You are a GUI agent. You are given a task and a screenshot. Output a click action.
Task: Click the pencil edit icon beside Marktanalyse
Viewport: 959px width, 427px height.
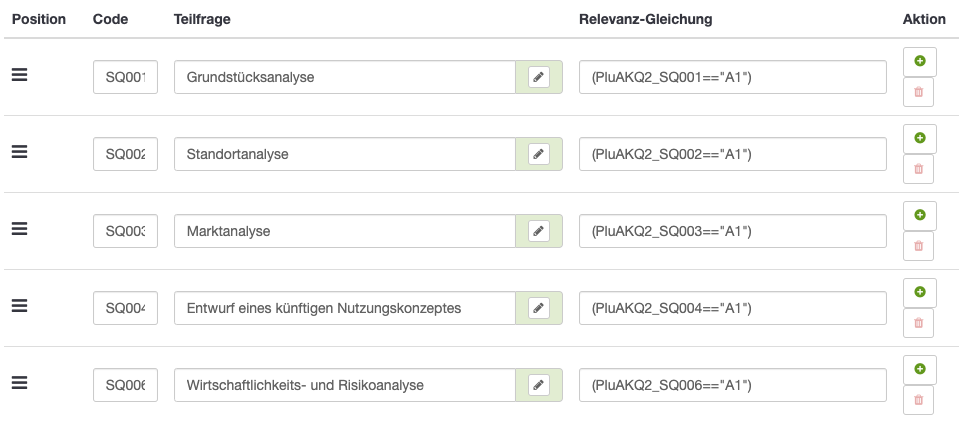click(539, 231)
